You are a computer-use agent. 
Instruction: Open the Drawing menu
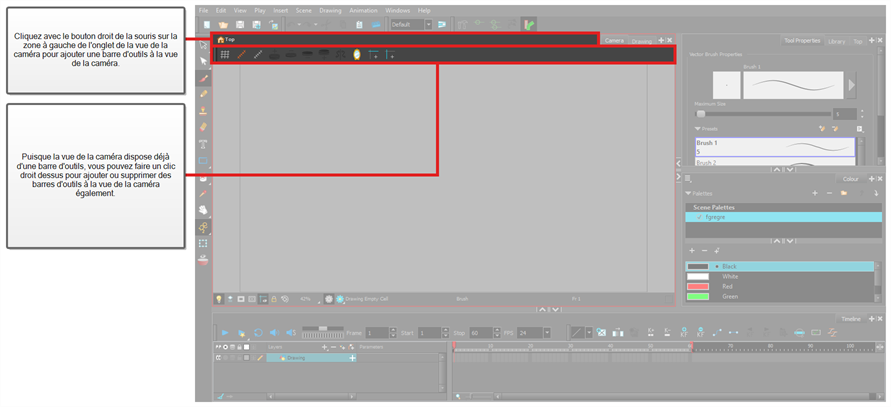click(x=330, y=10)
